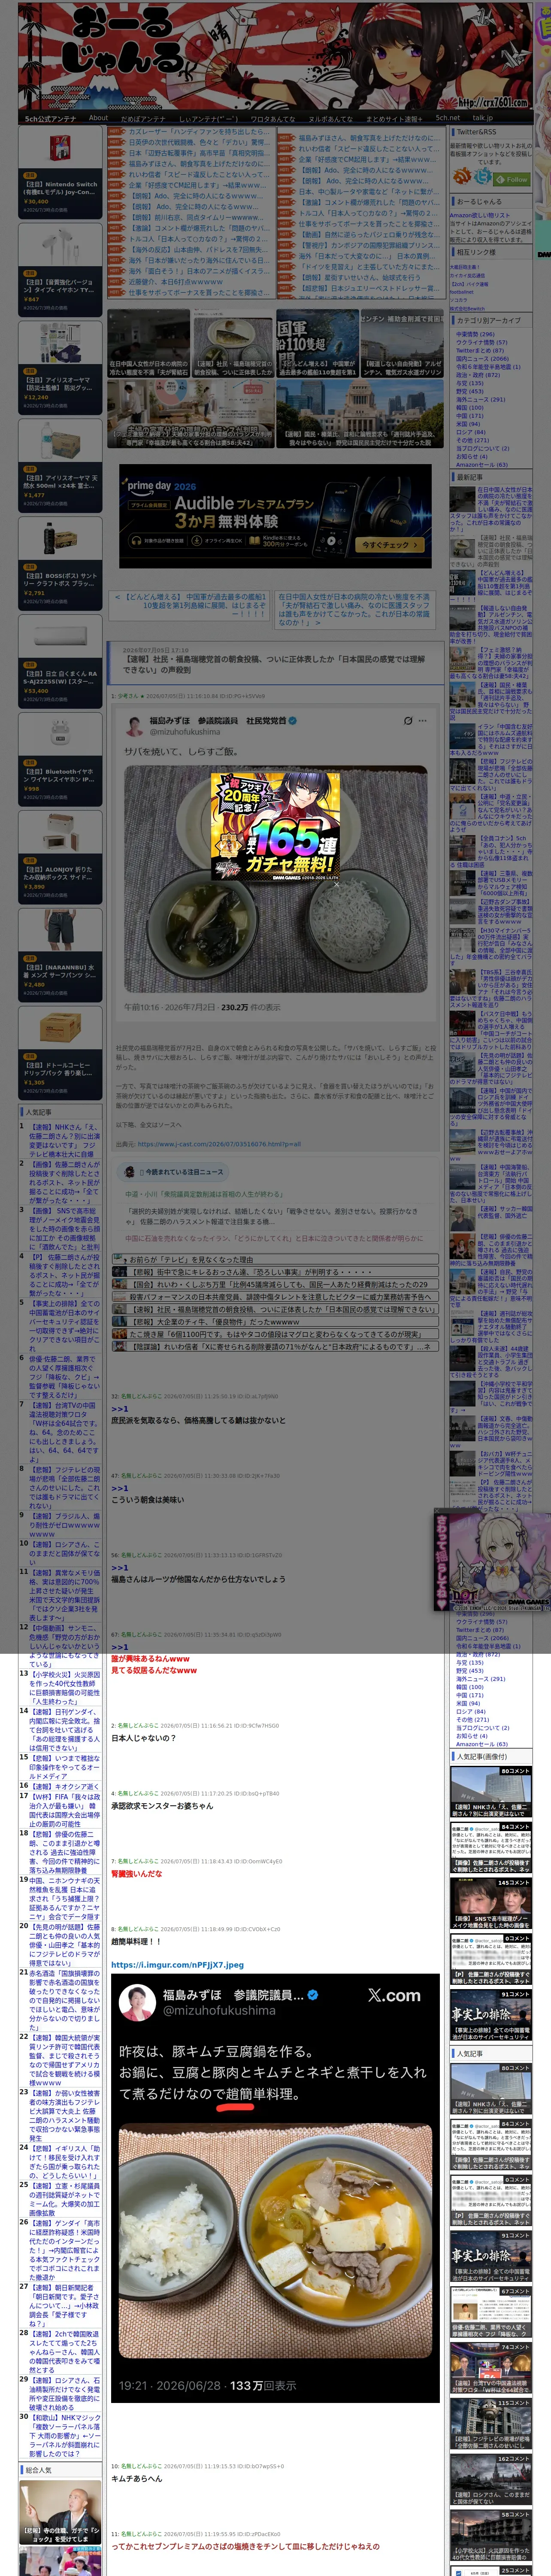
Task: Open the 5ch.net nav item
Action: point(448,118)
